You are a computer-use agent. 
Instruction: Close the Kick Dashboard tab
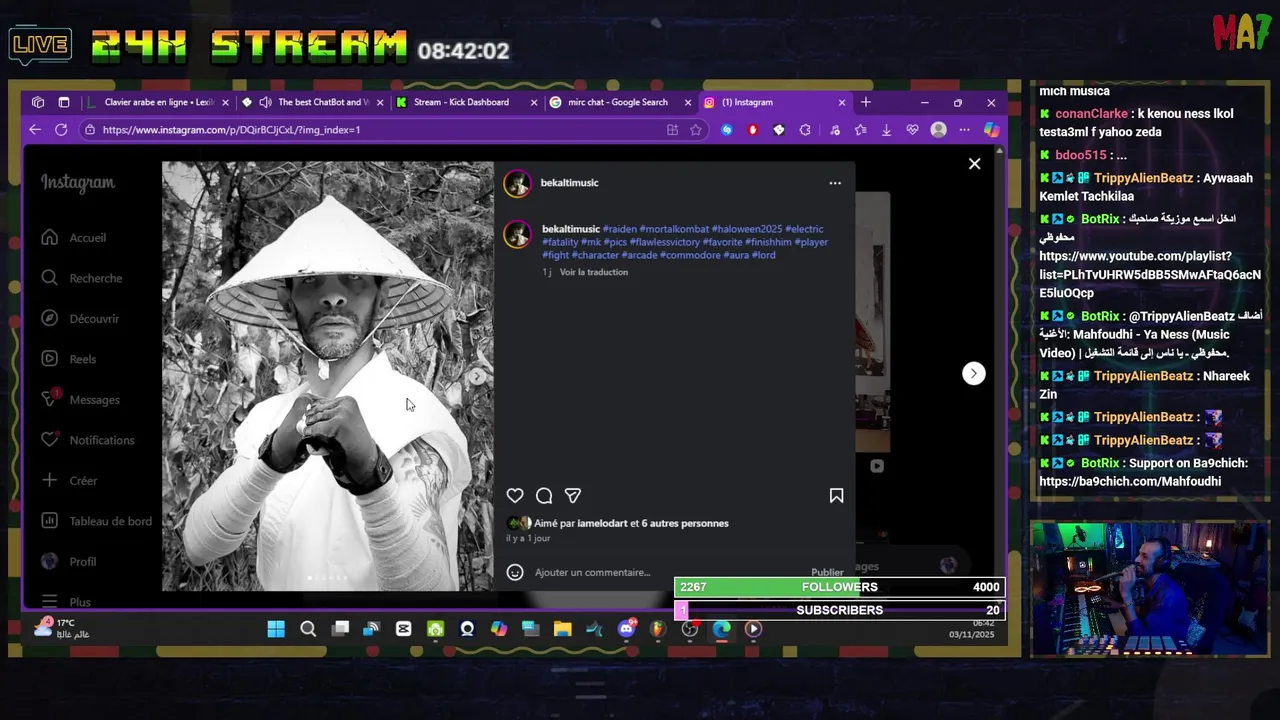pos(533,102)
